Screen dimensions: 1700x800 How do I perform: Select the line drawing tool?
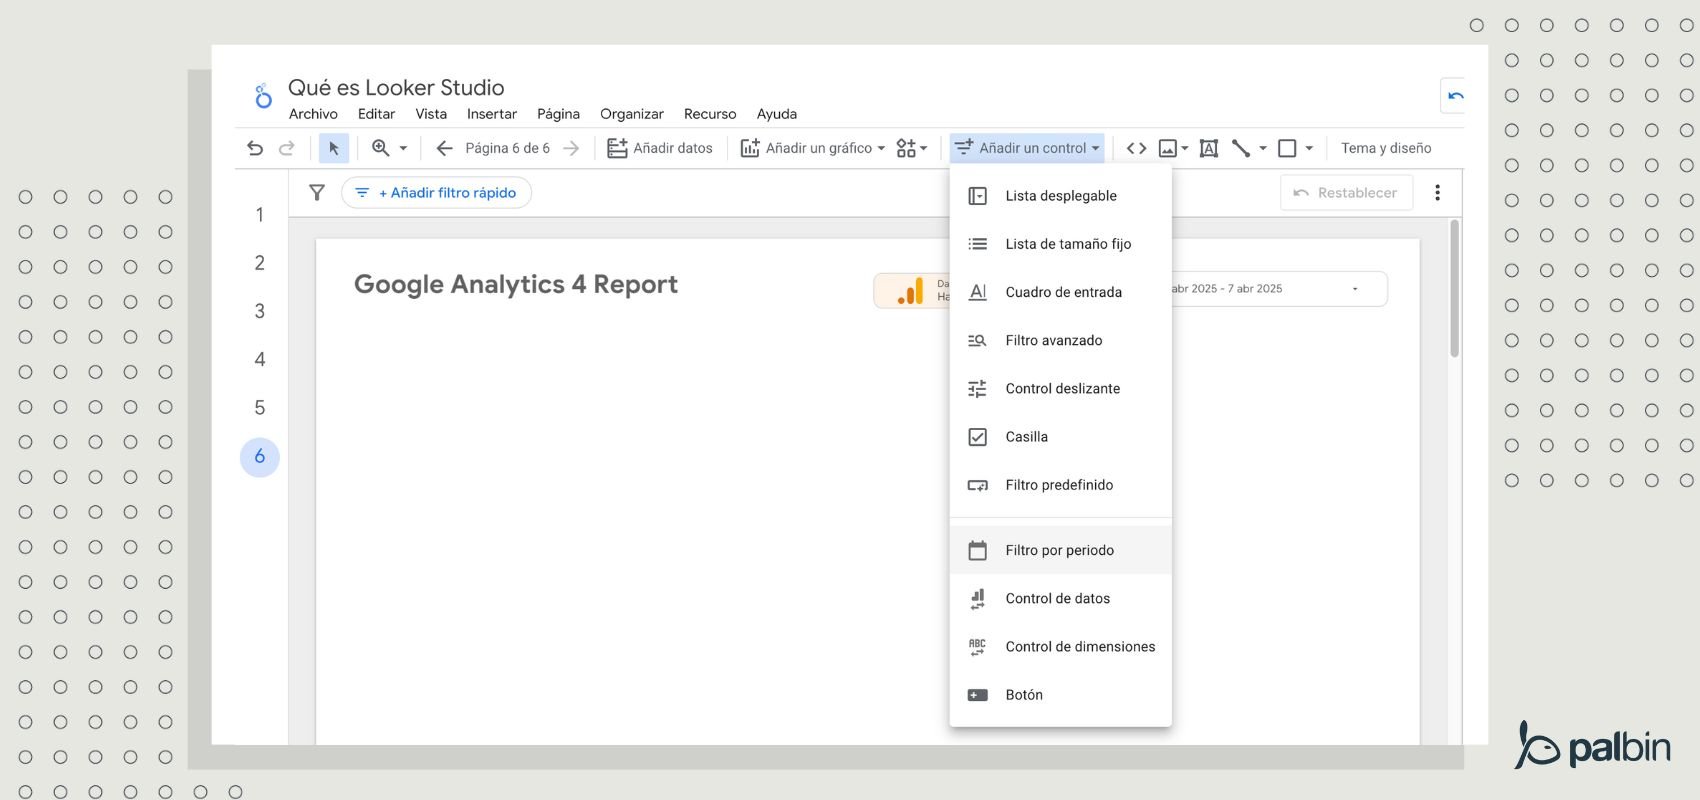click(1241, 148)
